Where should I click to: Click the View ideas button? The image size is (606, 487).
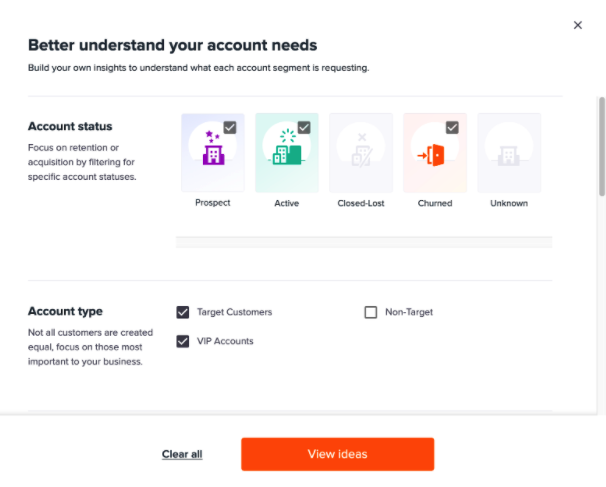[x=337, y=454]
